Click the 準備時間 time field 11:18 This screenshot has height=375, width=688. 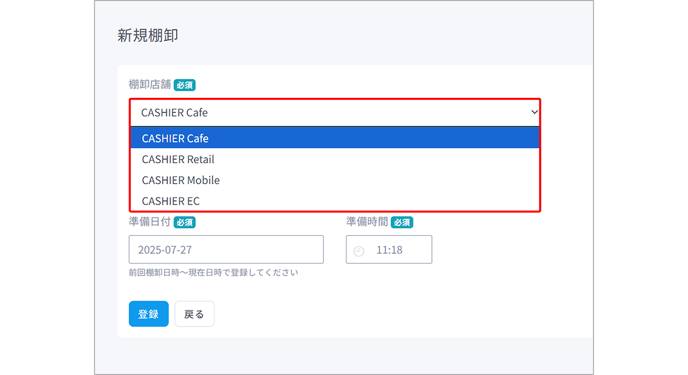389,250
